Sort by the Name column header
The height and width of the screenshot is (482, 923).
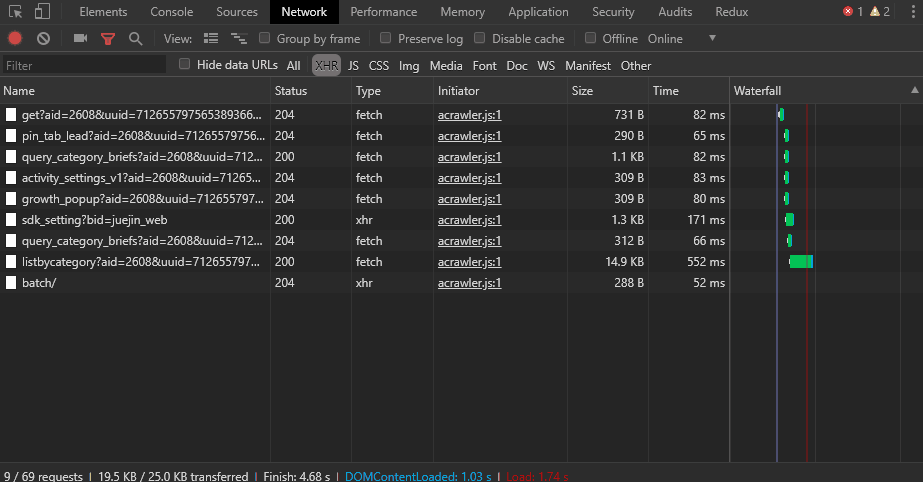point(135,91)
